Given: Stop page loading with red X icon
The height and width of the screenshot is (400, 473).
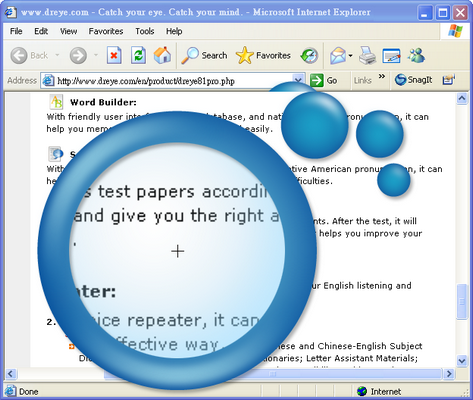Looking at the screenshot, I should click(x=114, y=55).
